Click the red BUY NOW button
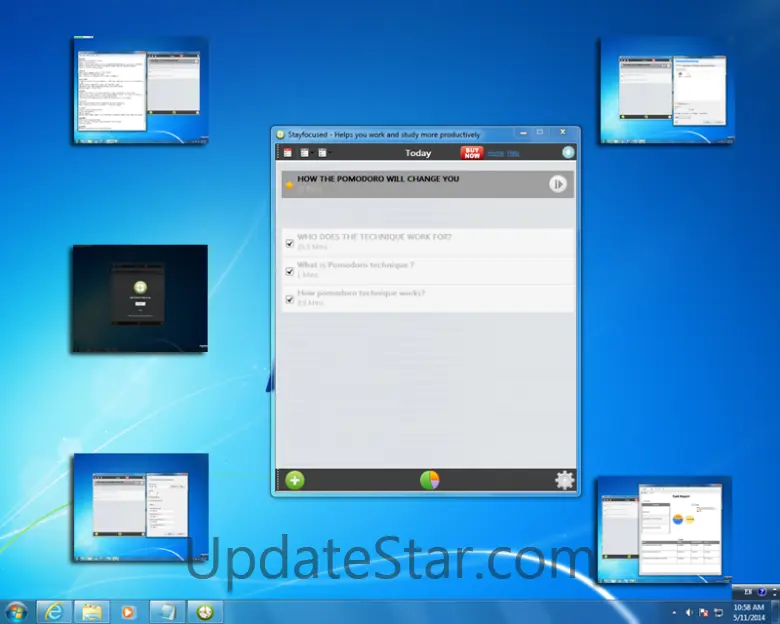Image resolution: width=780 pixels, height=624 pixels. 472,153
